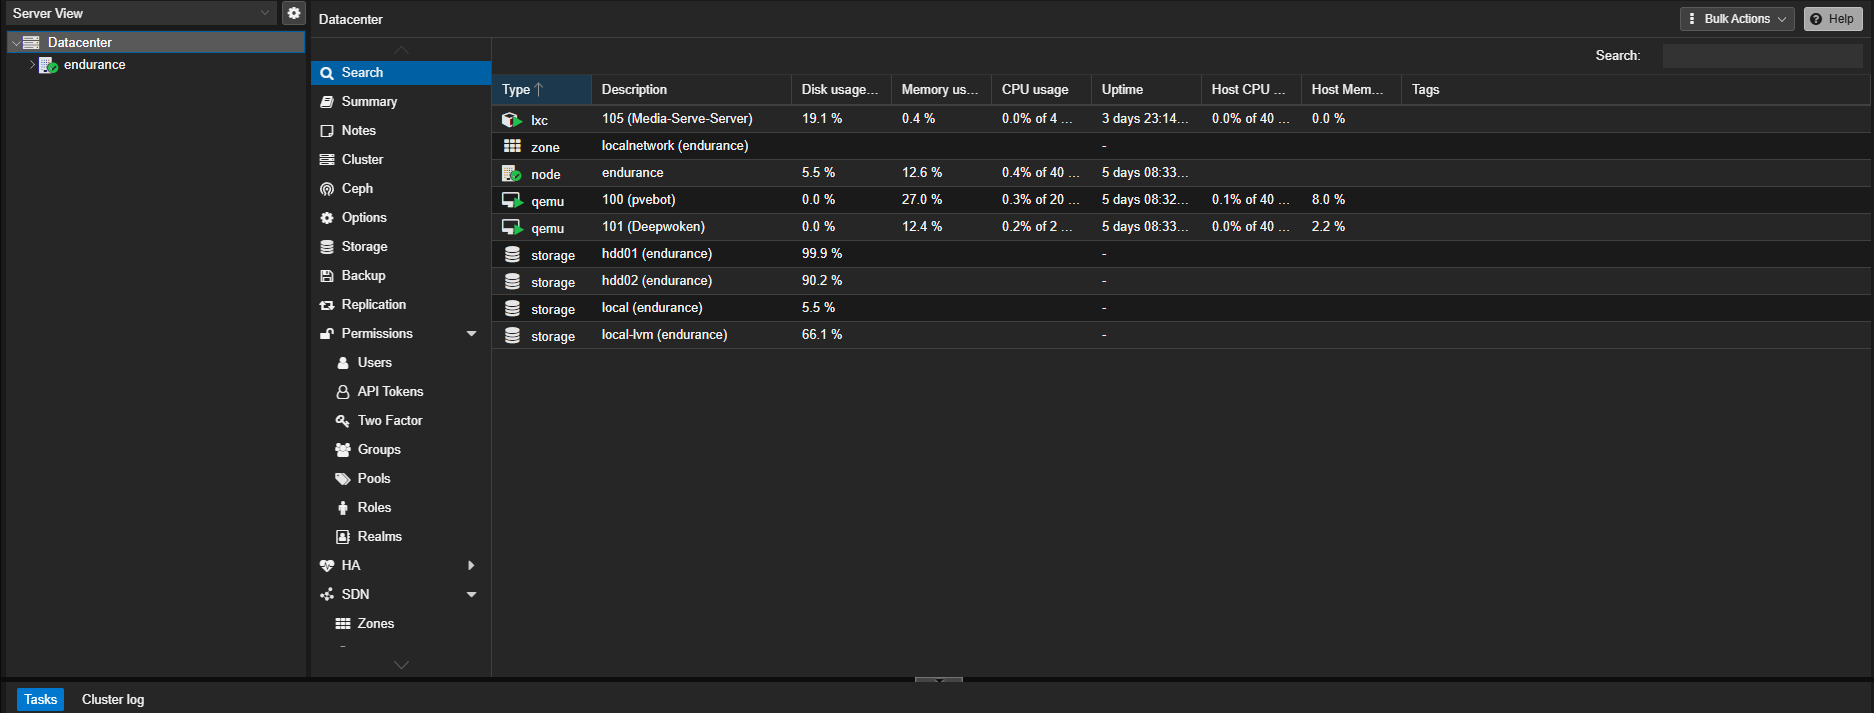Click the node icon in endurance table row
Image resolution: width=1874 pixels, height=713 pixels.
(512, 173)
